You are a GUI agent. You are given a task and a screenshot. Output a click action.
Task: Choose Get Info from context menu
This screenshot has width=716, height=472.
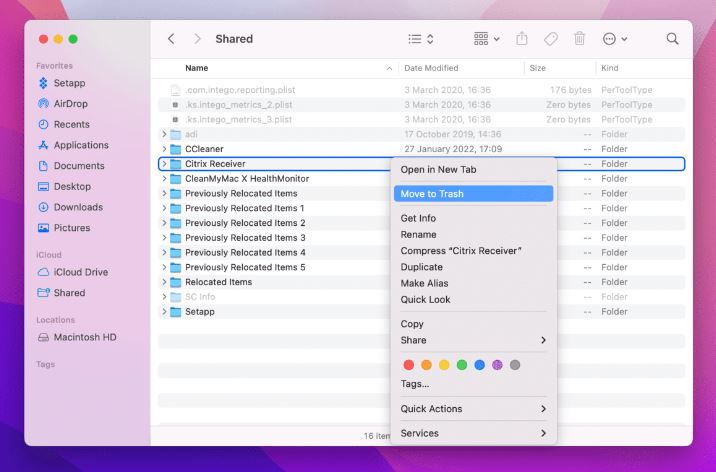[x=474, y=218]
